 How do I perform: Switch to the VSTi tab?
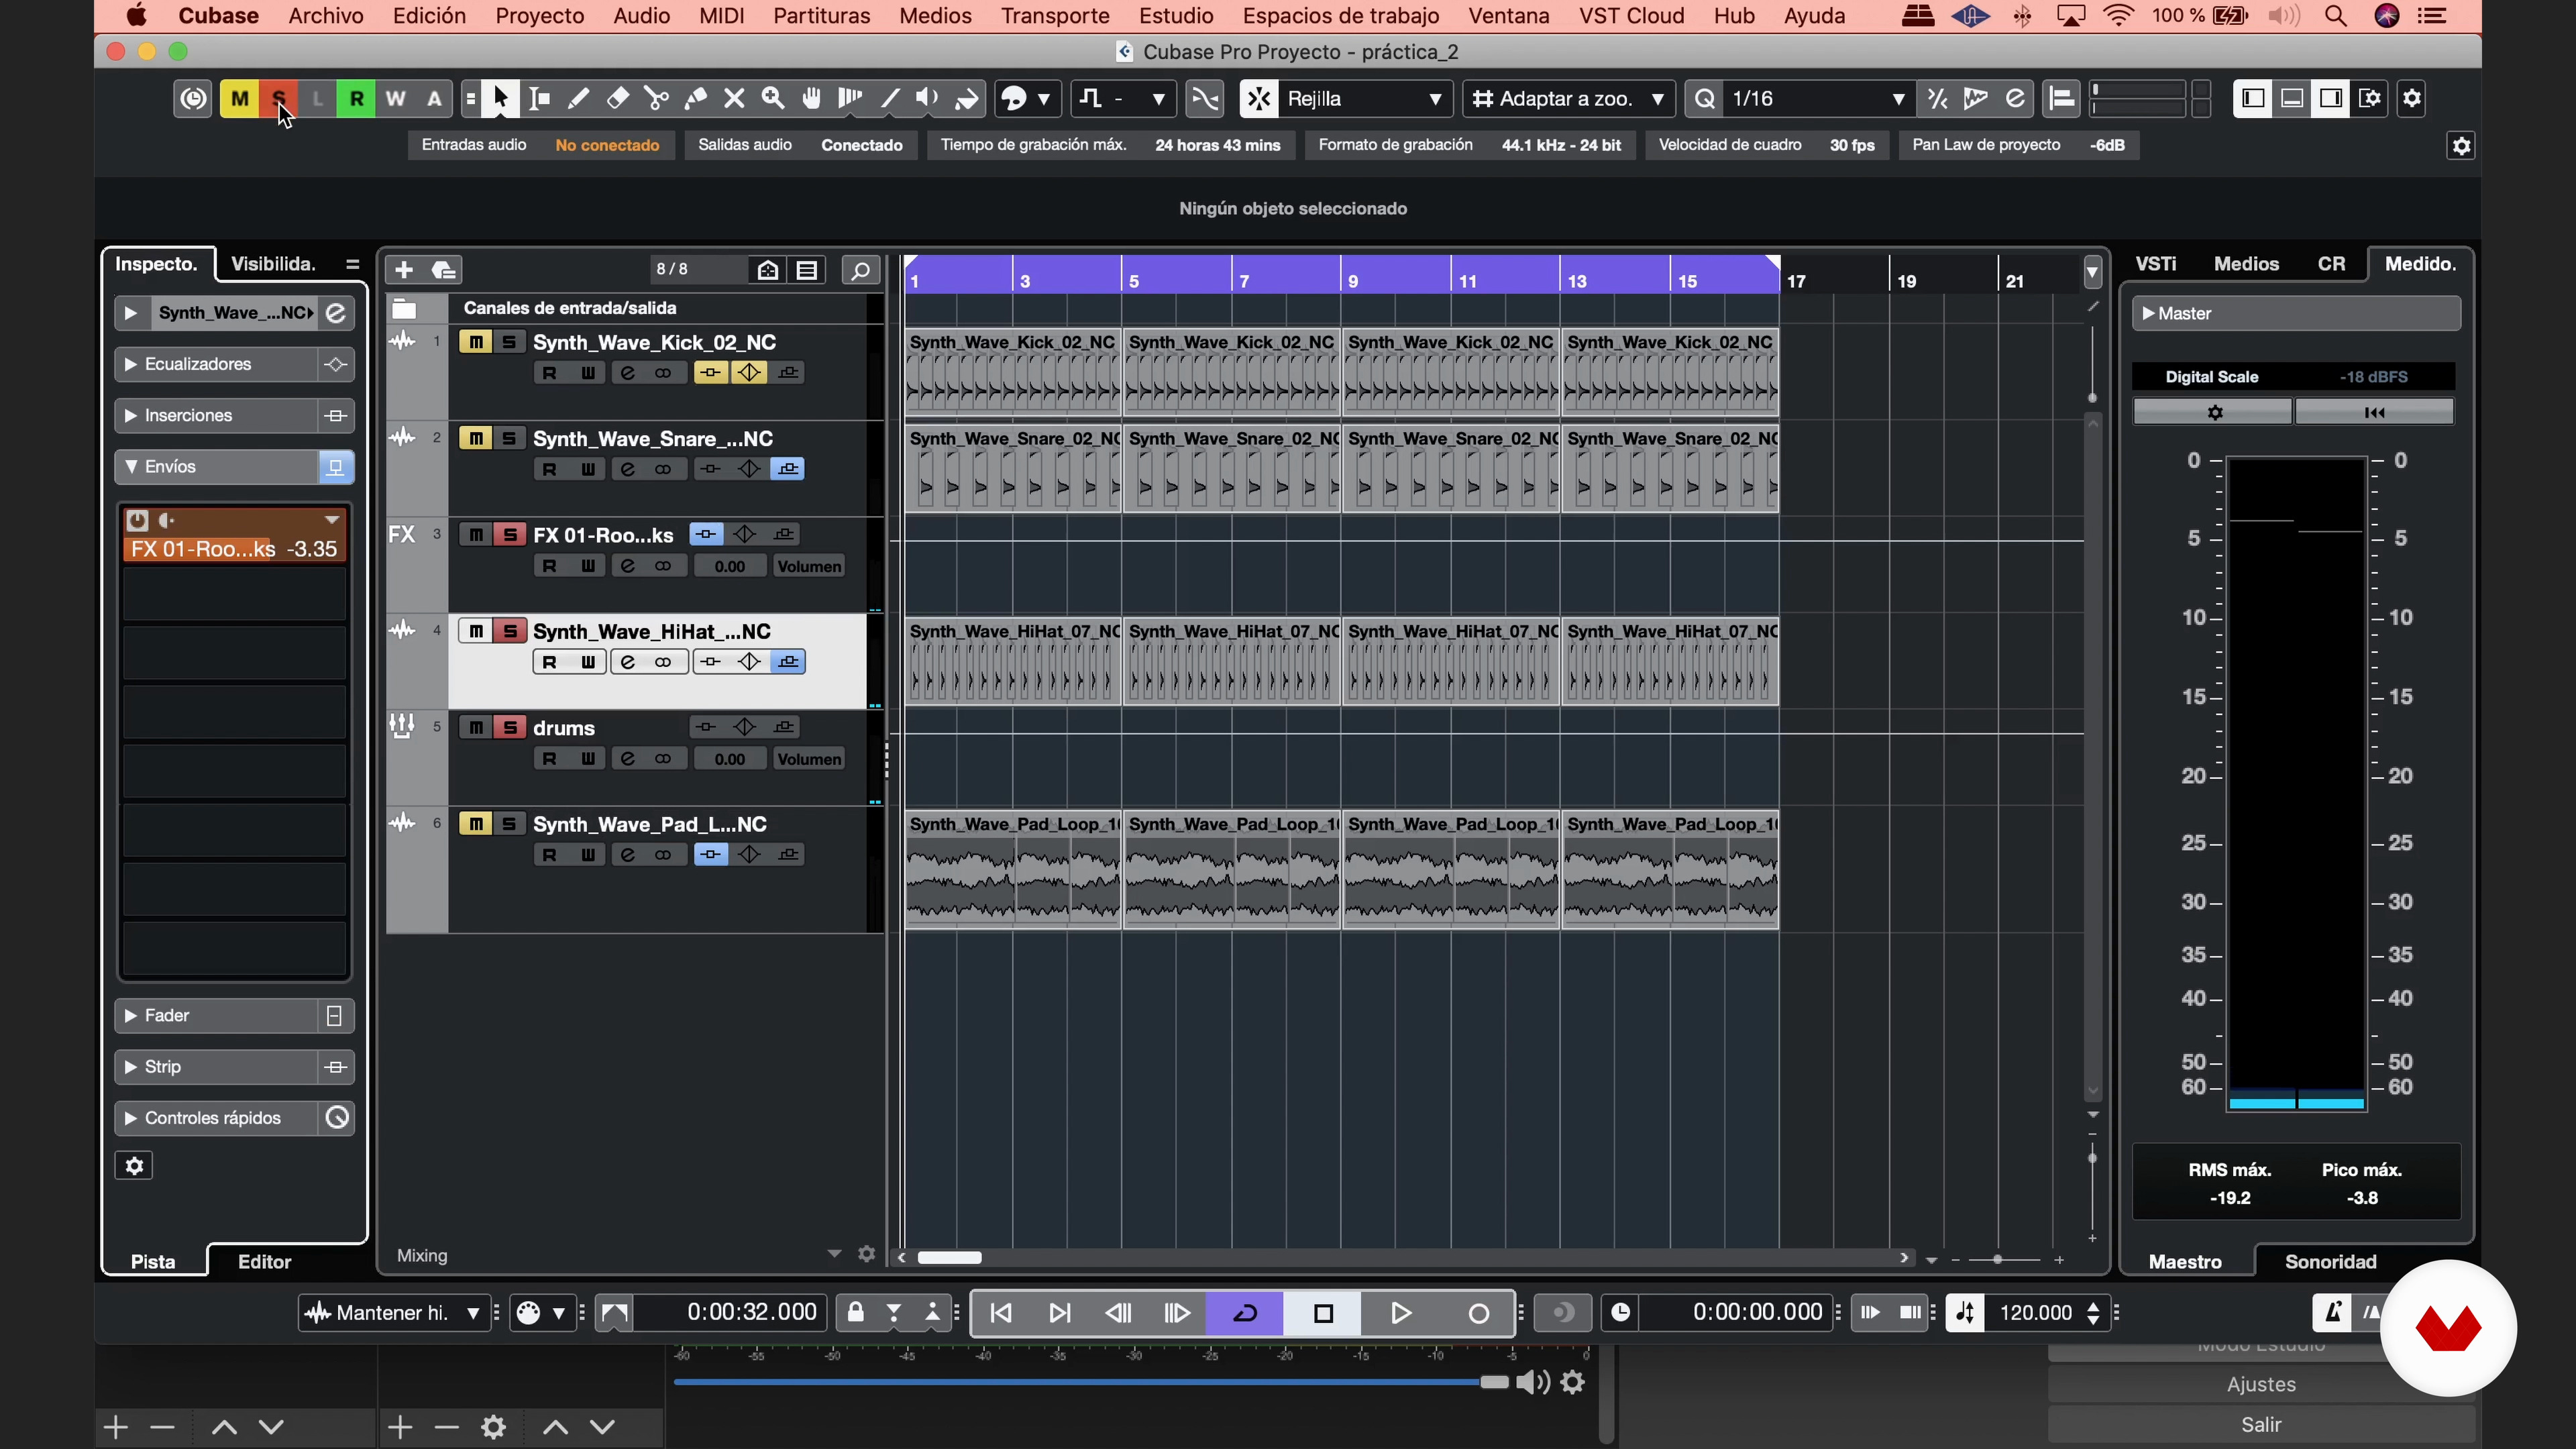(x=2156, y=264)
